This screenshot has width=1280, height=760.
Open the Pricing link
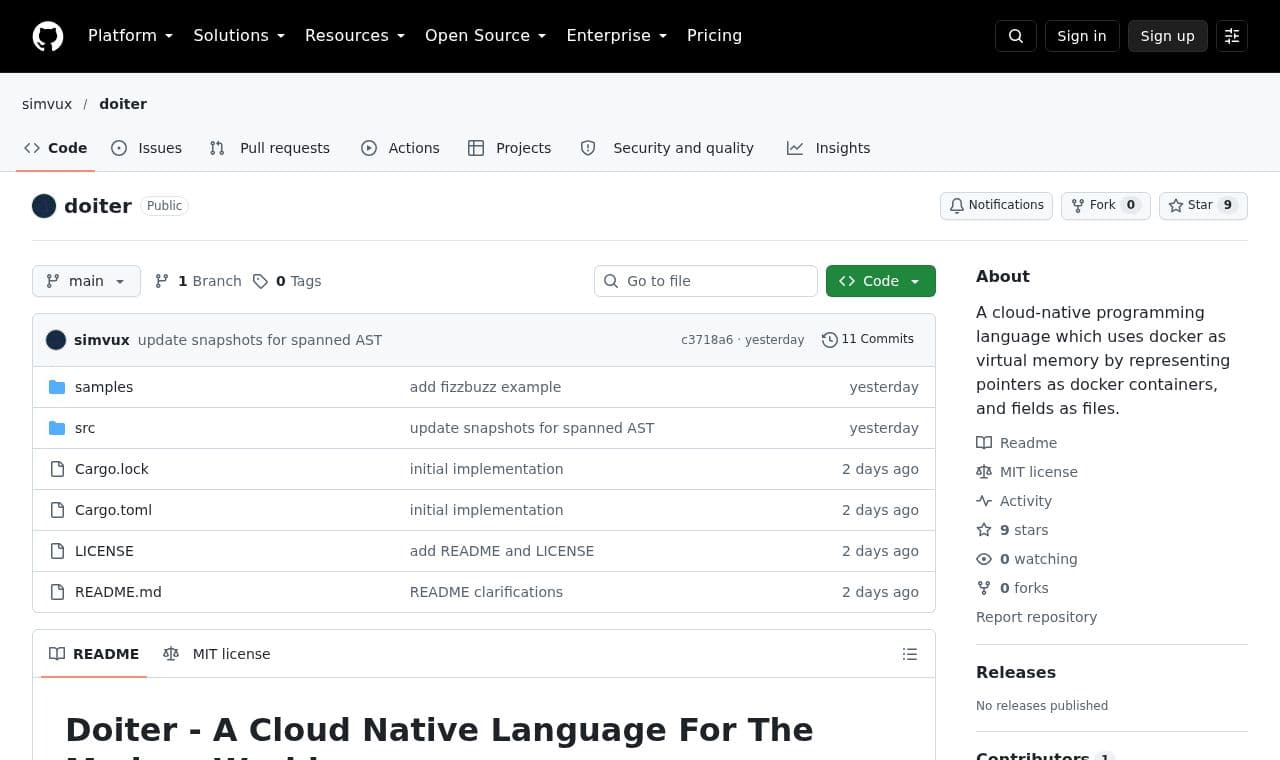[x=714, y=36]
